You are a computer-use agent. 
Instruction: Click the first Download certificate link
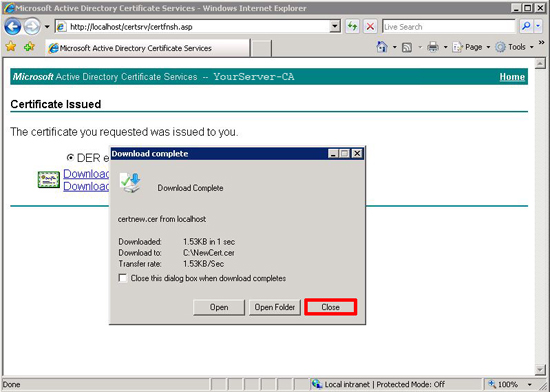click(x=86, y=174)
